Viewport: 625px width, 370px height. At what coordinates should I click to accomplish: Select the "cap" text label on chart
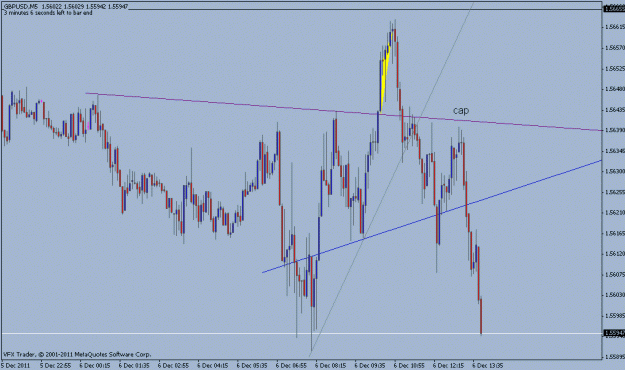coord(461,111)
